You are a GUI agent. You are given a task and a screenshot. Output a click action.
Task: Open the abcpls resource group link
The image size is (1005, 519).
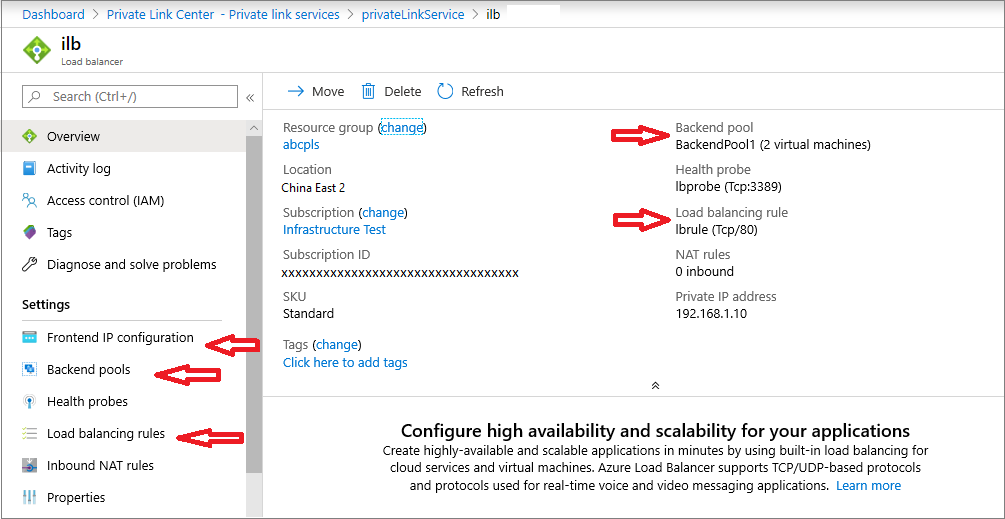(301, 145)
